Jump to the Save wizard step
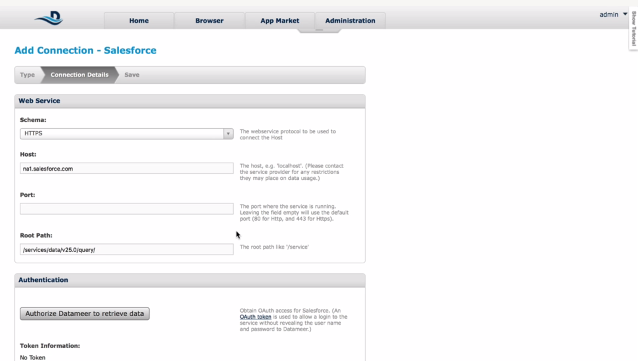 pyautogui.click(x=132, y=75)
